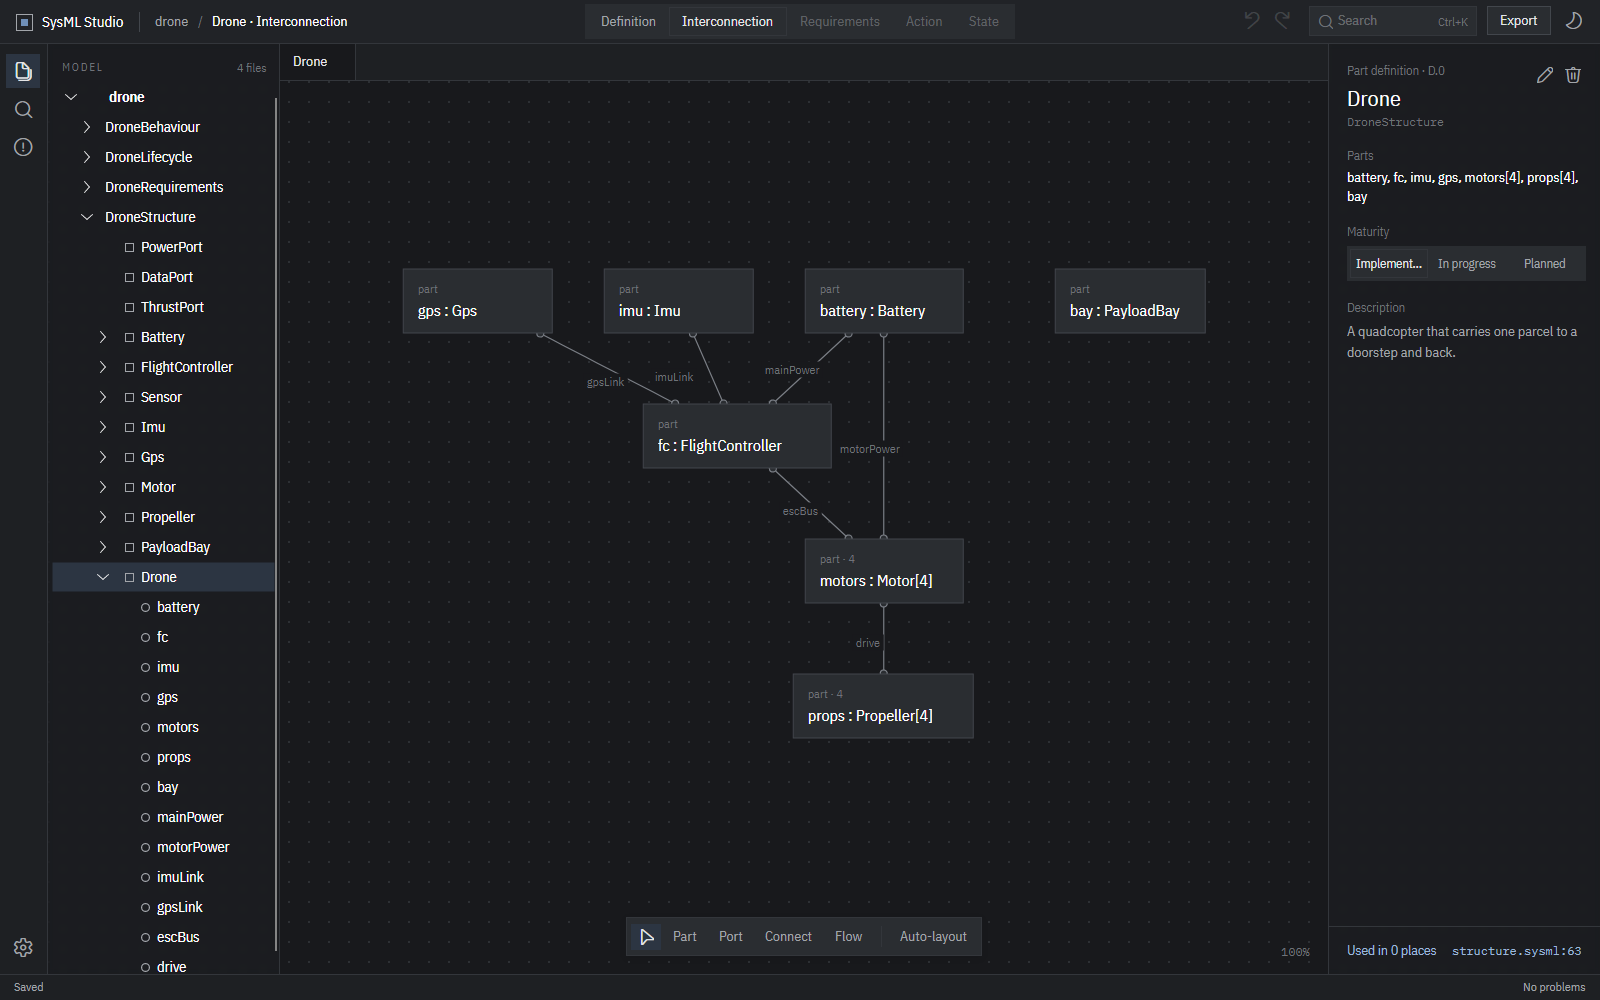
Task: Select the bay : PayloadBay part node
Action: click(x=1130, y=301)
